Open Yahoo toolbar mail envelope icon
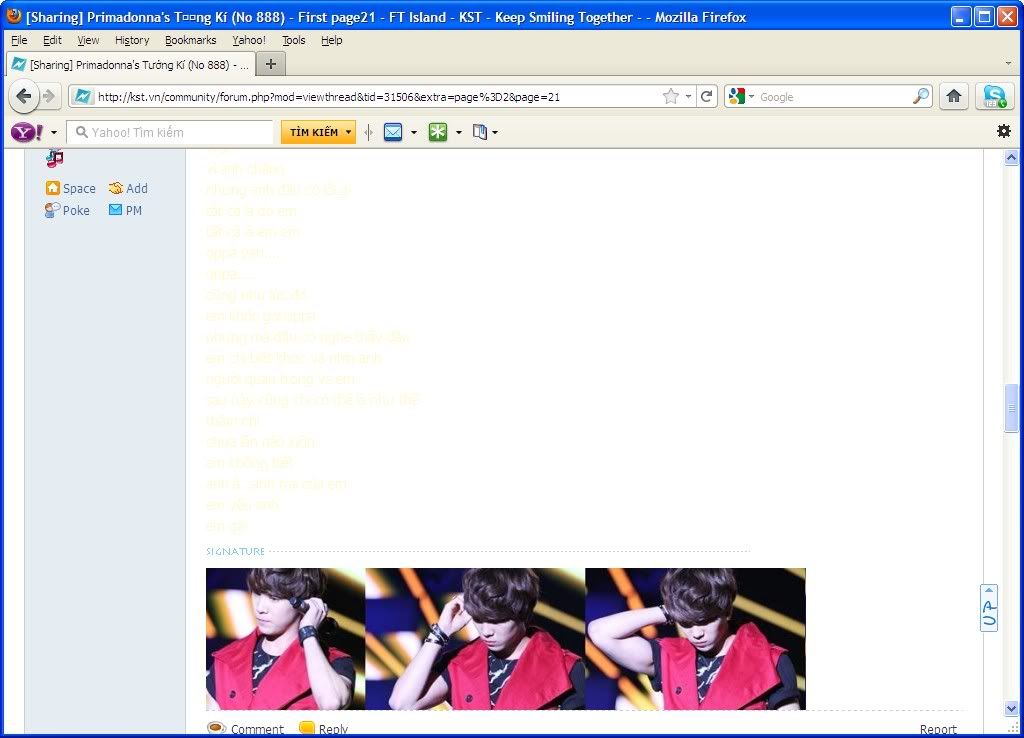 pyautogui.click(x=393, y=133)
